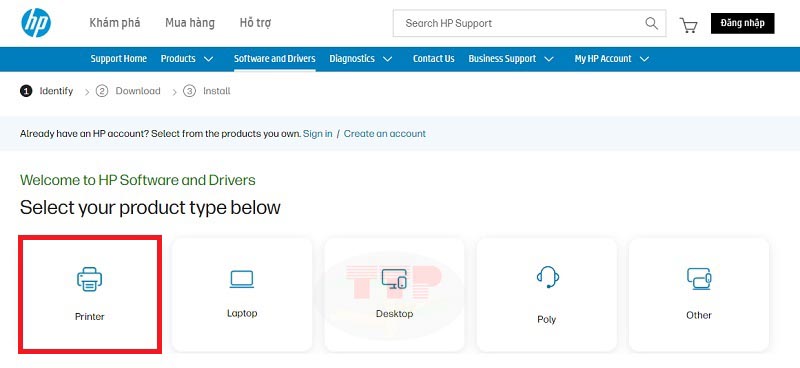Click the My HP Account label
This screenshot has height=368, width=800.
(x=603, y=59)
